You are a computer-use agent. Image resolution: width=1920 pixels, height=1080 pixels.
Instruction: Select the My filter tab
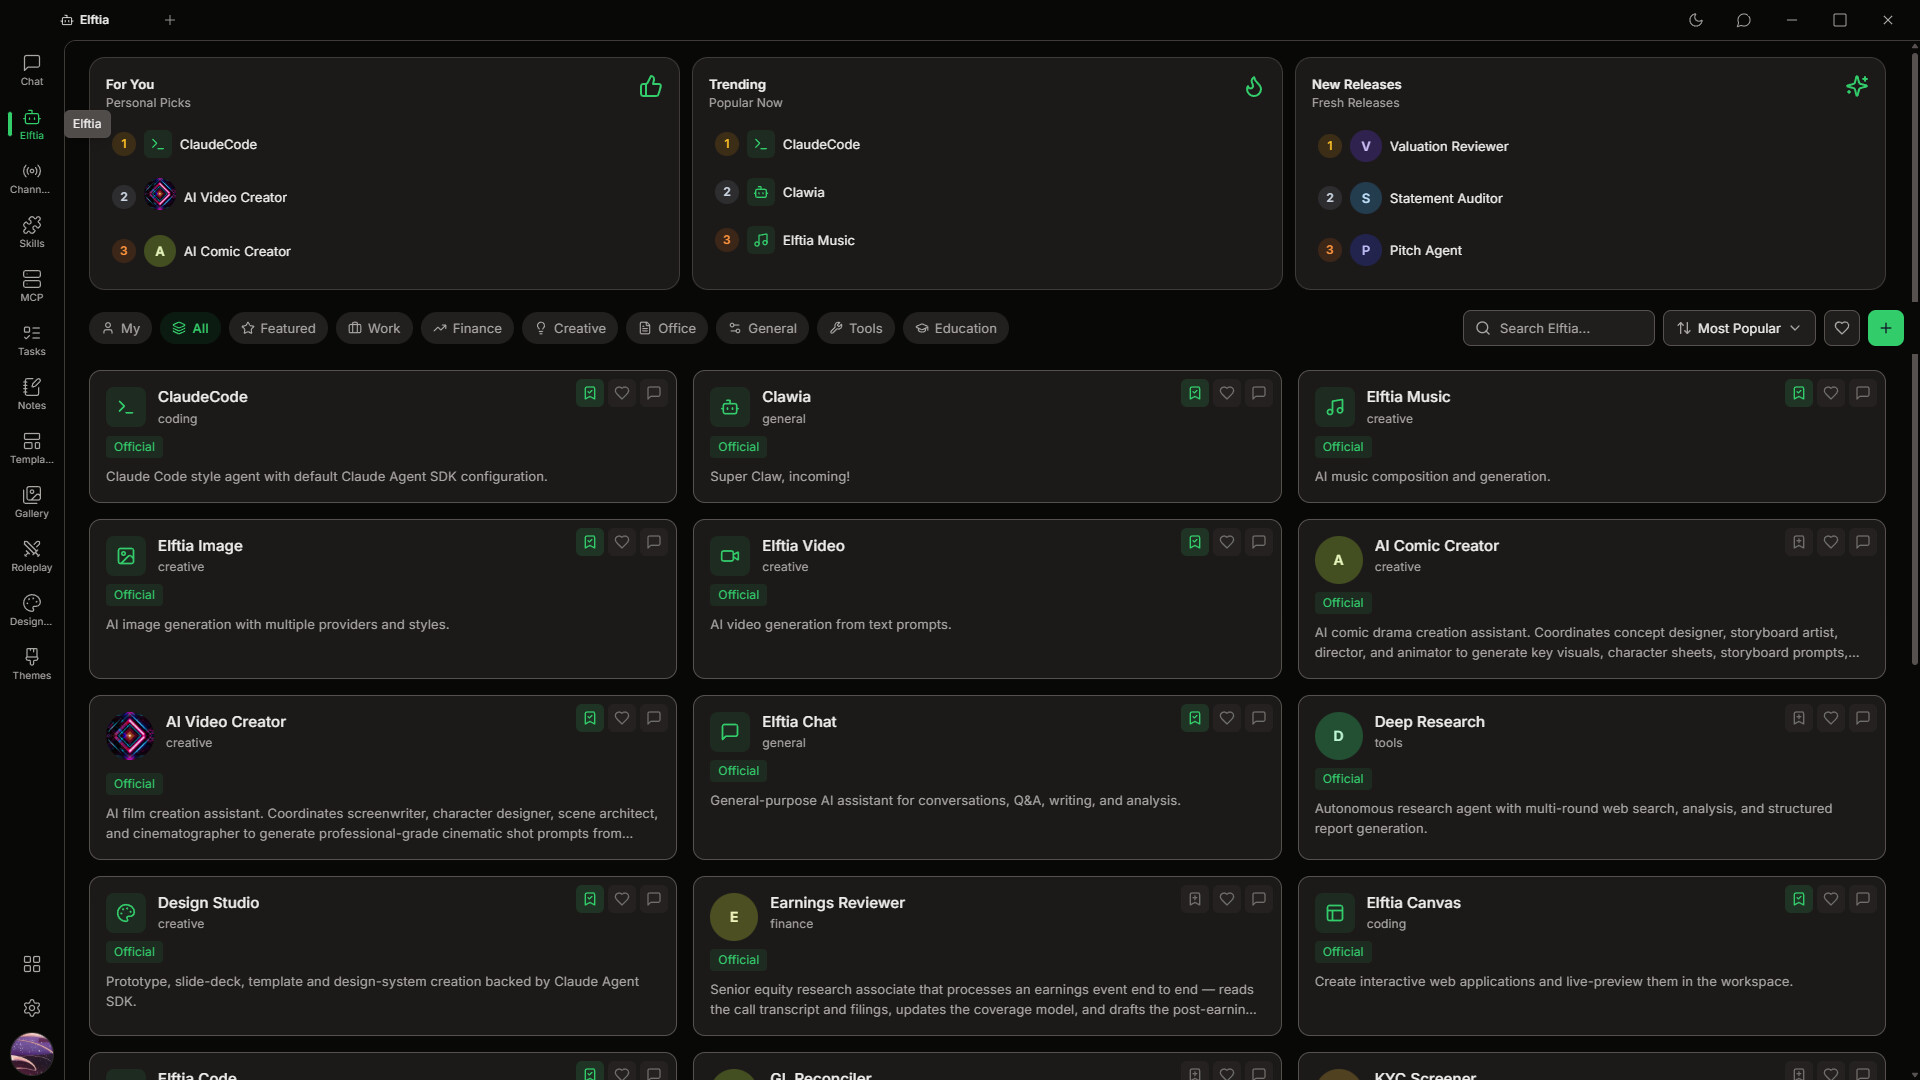[120, 328]
